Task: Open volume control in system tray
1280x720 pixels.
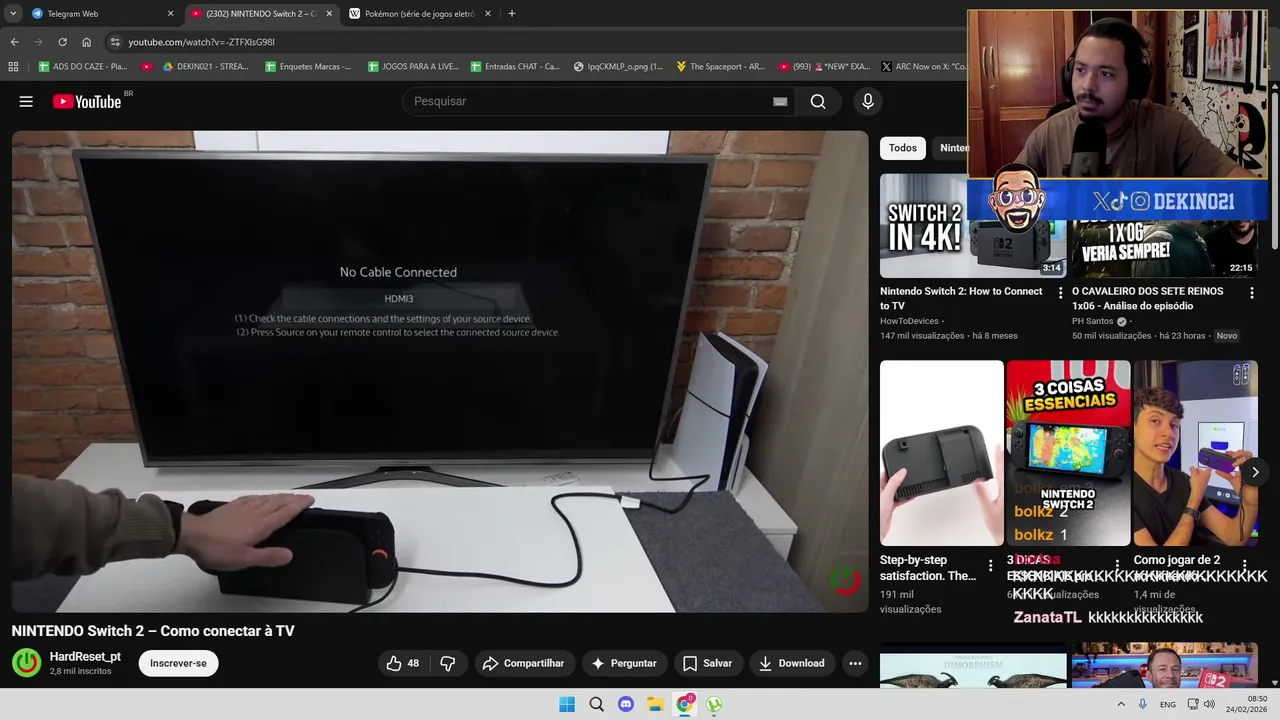Action: click(1209, 704)
